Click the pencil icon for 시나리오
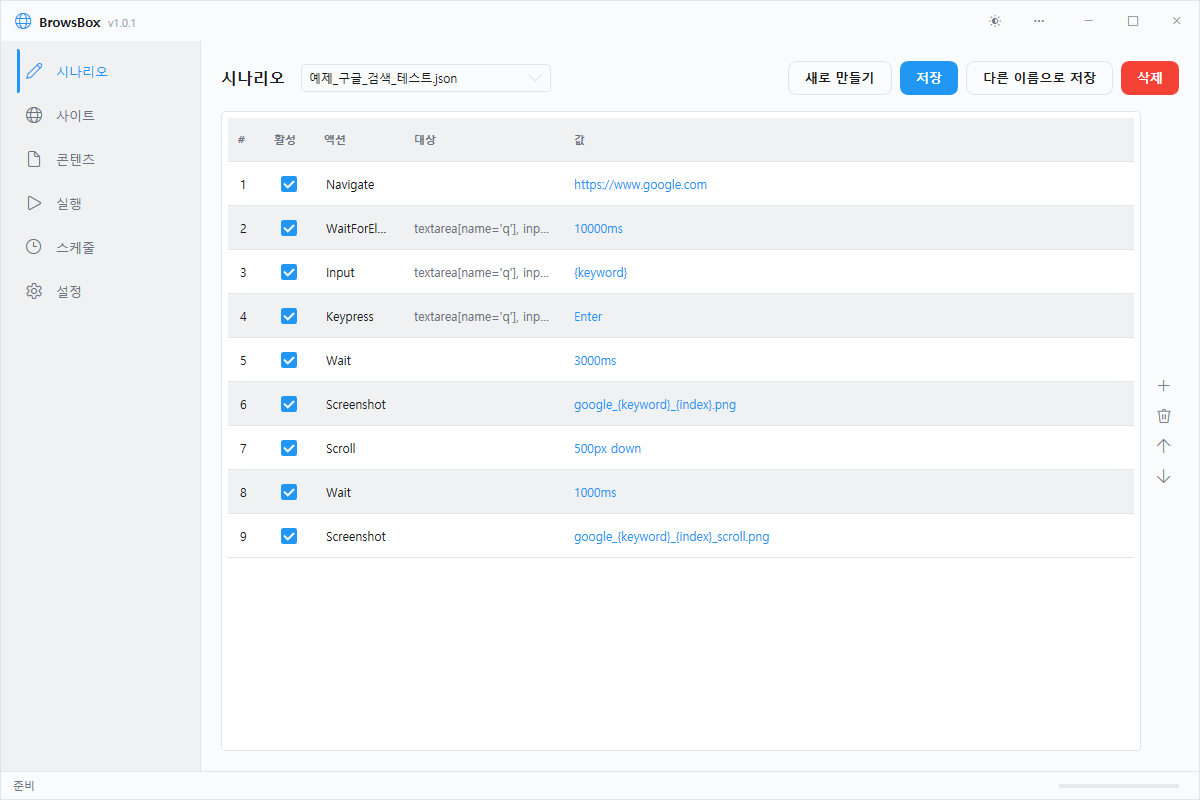This screenshot has width=1200, height=800. [34, 71]
